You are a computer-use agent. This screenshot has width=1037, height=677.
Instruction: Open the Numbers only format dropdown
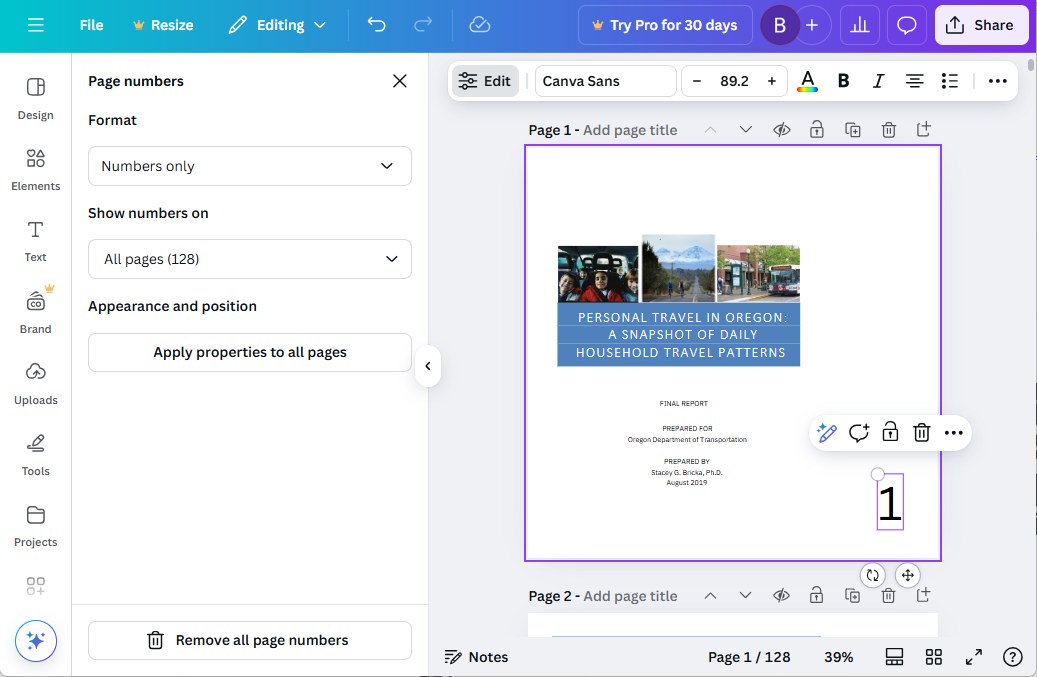[x=249, y=166]
